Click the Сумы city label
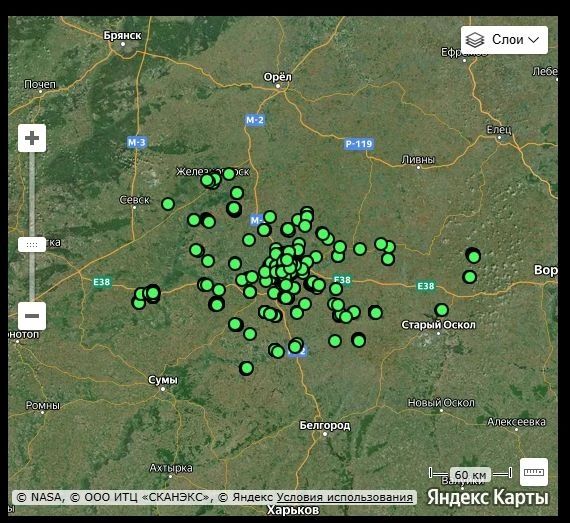Image resolution: width=570 pixels, height=523 pixels. pos(163,380)
